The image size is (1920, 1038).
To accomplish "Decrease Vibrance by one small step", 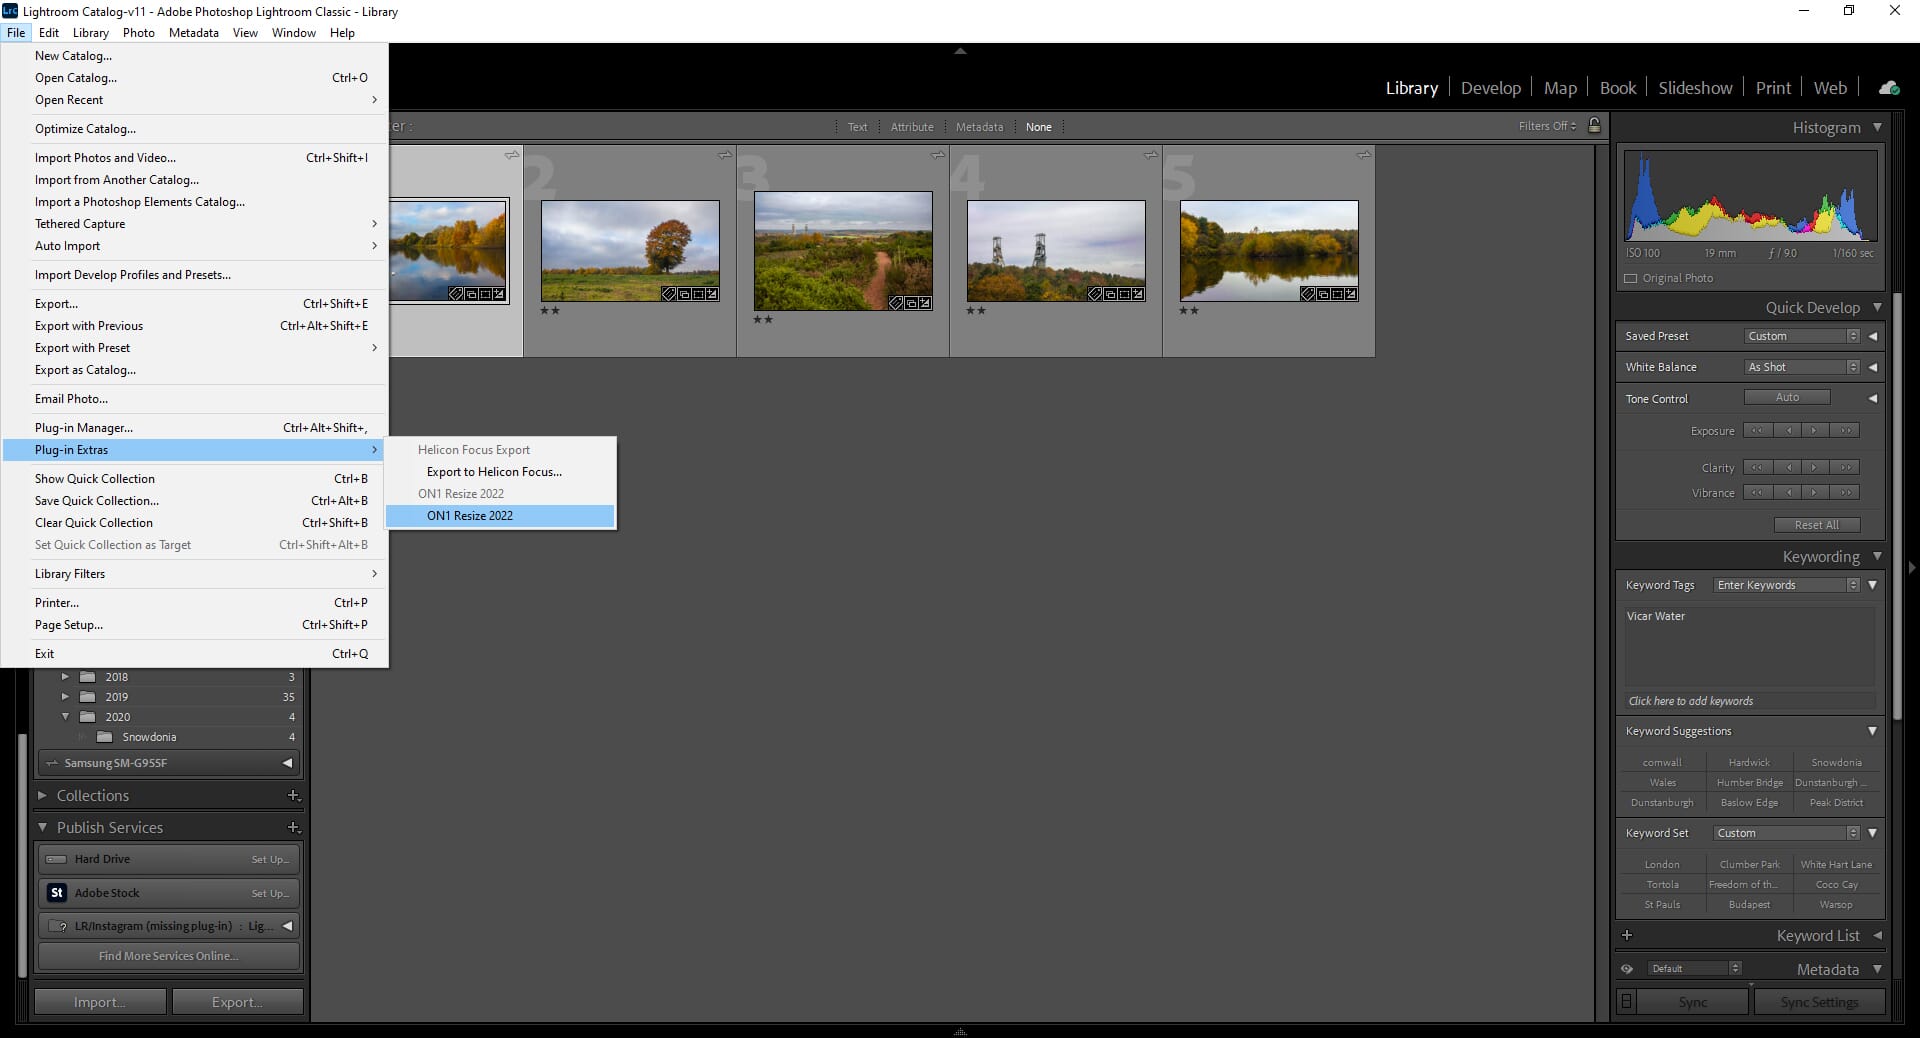I will [1788, 492].
